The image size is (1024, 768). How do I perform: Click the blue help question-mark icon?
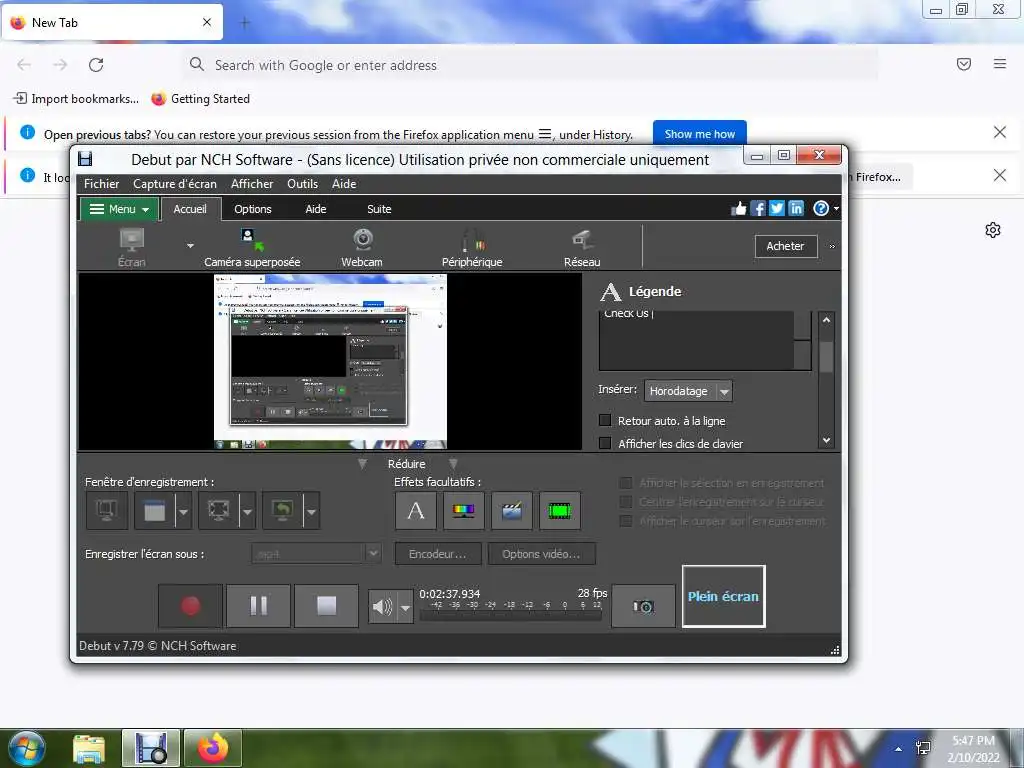820,208
